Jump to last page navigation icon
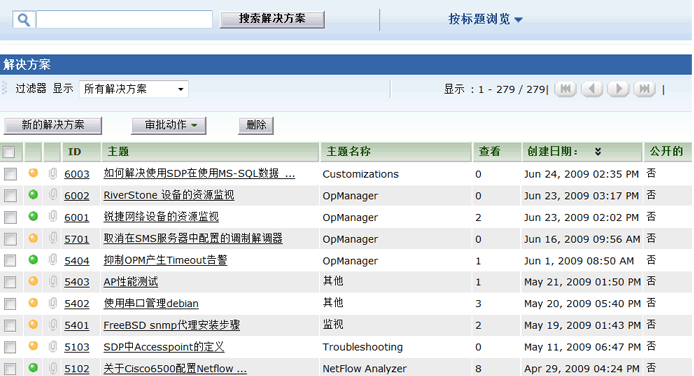This screenshot has width=694, height=376. click(644, 89)
